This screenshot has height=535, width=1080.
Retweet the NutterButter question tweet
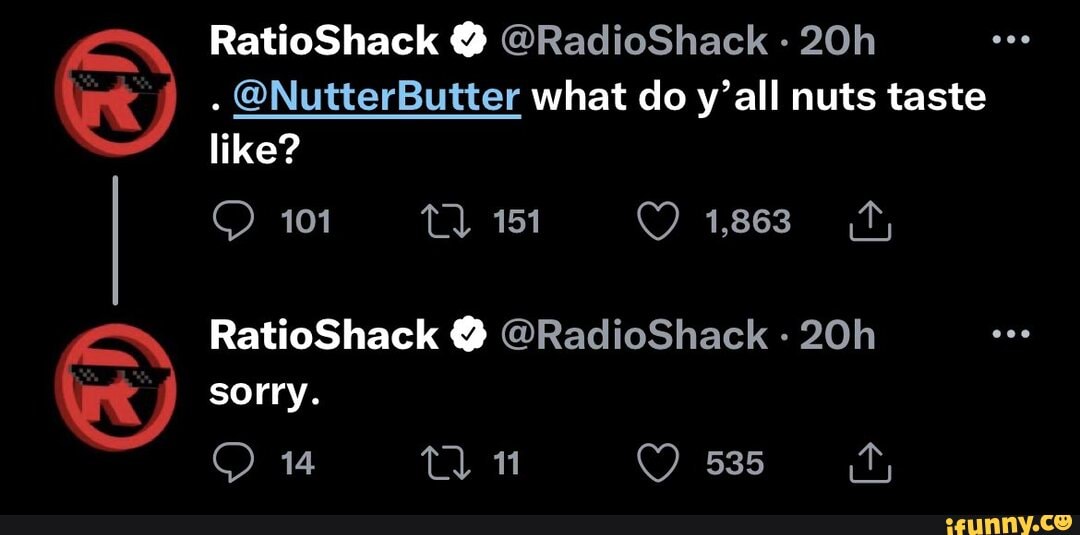(446, 222)
